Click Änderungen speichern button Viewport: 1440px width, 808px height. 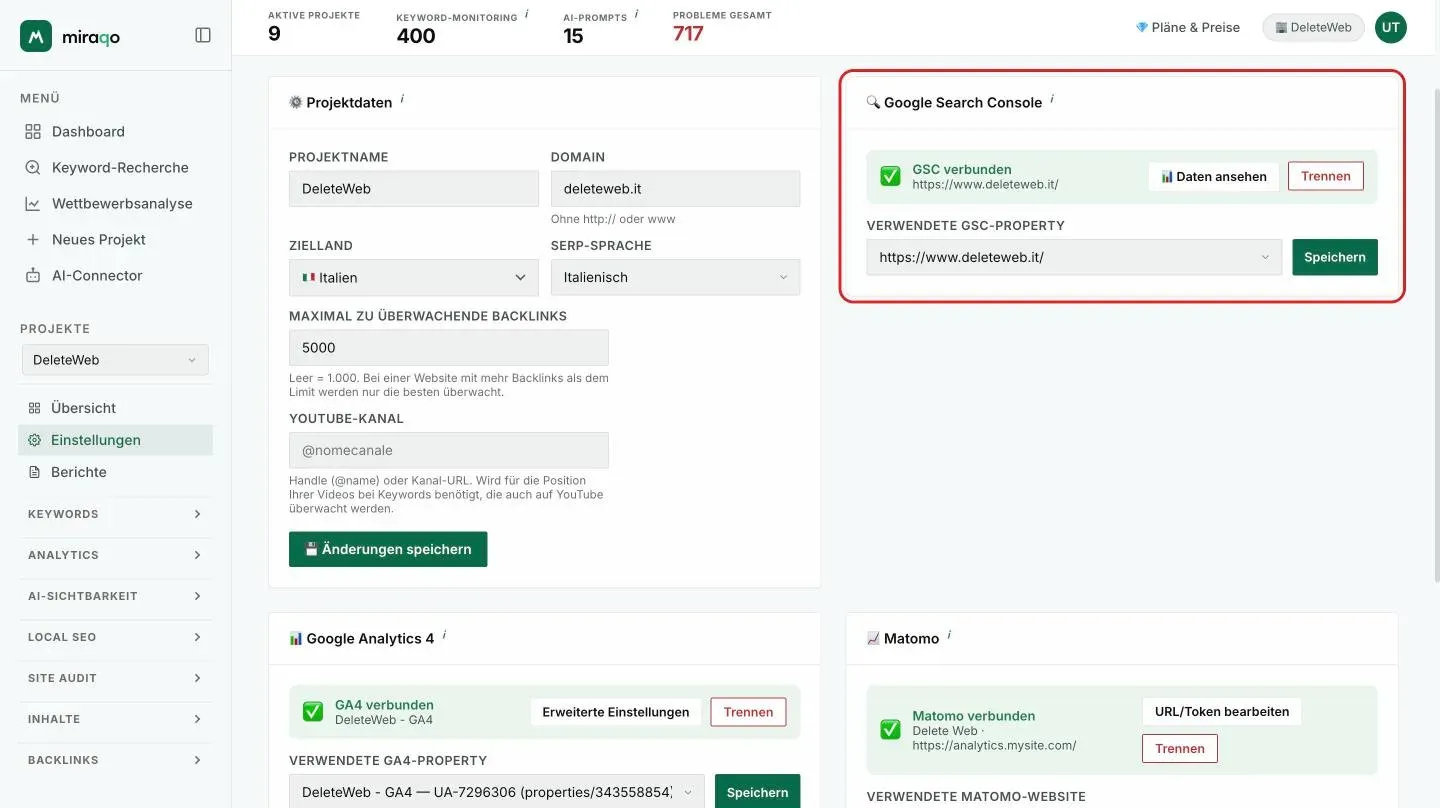click(x=388, y=549)
